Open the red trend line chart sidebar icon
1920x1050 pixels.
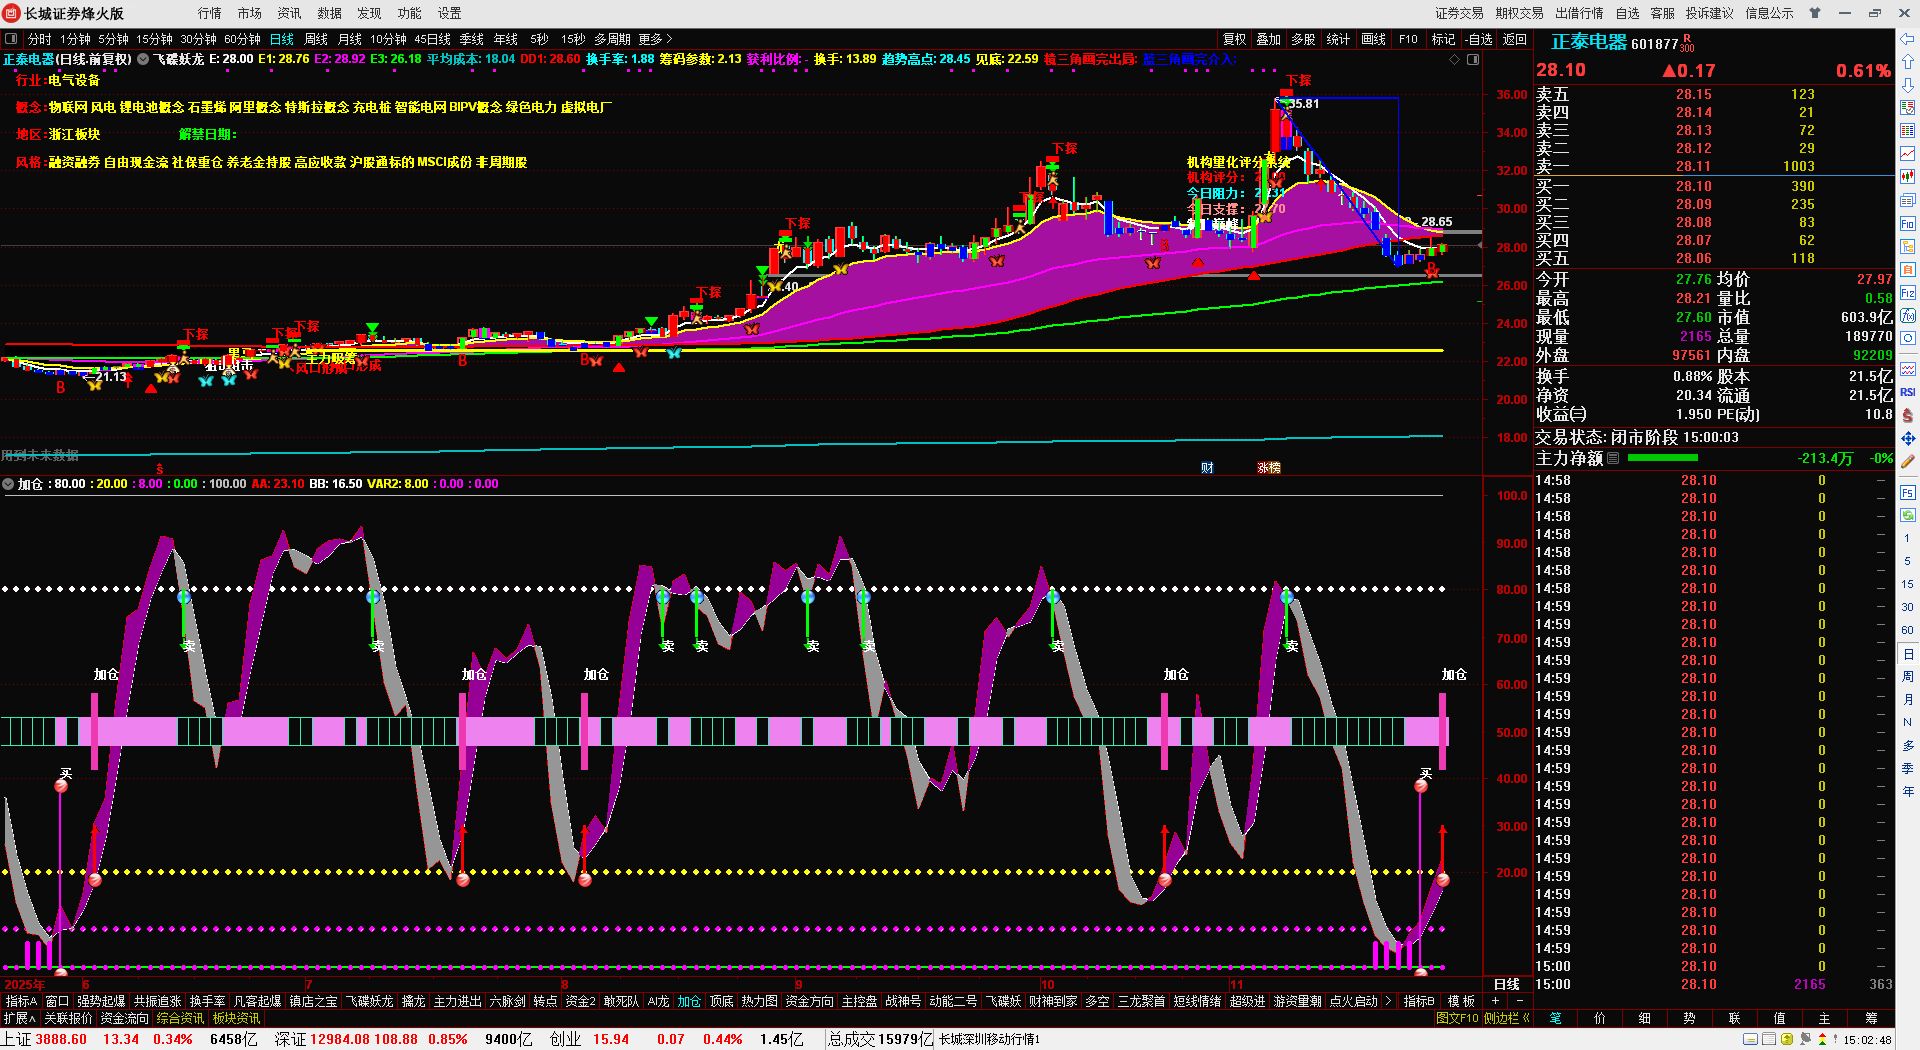point(1908,154)
